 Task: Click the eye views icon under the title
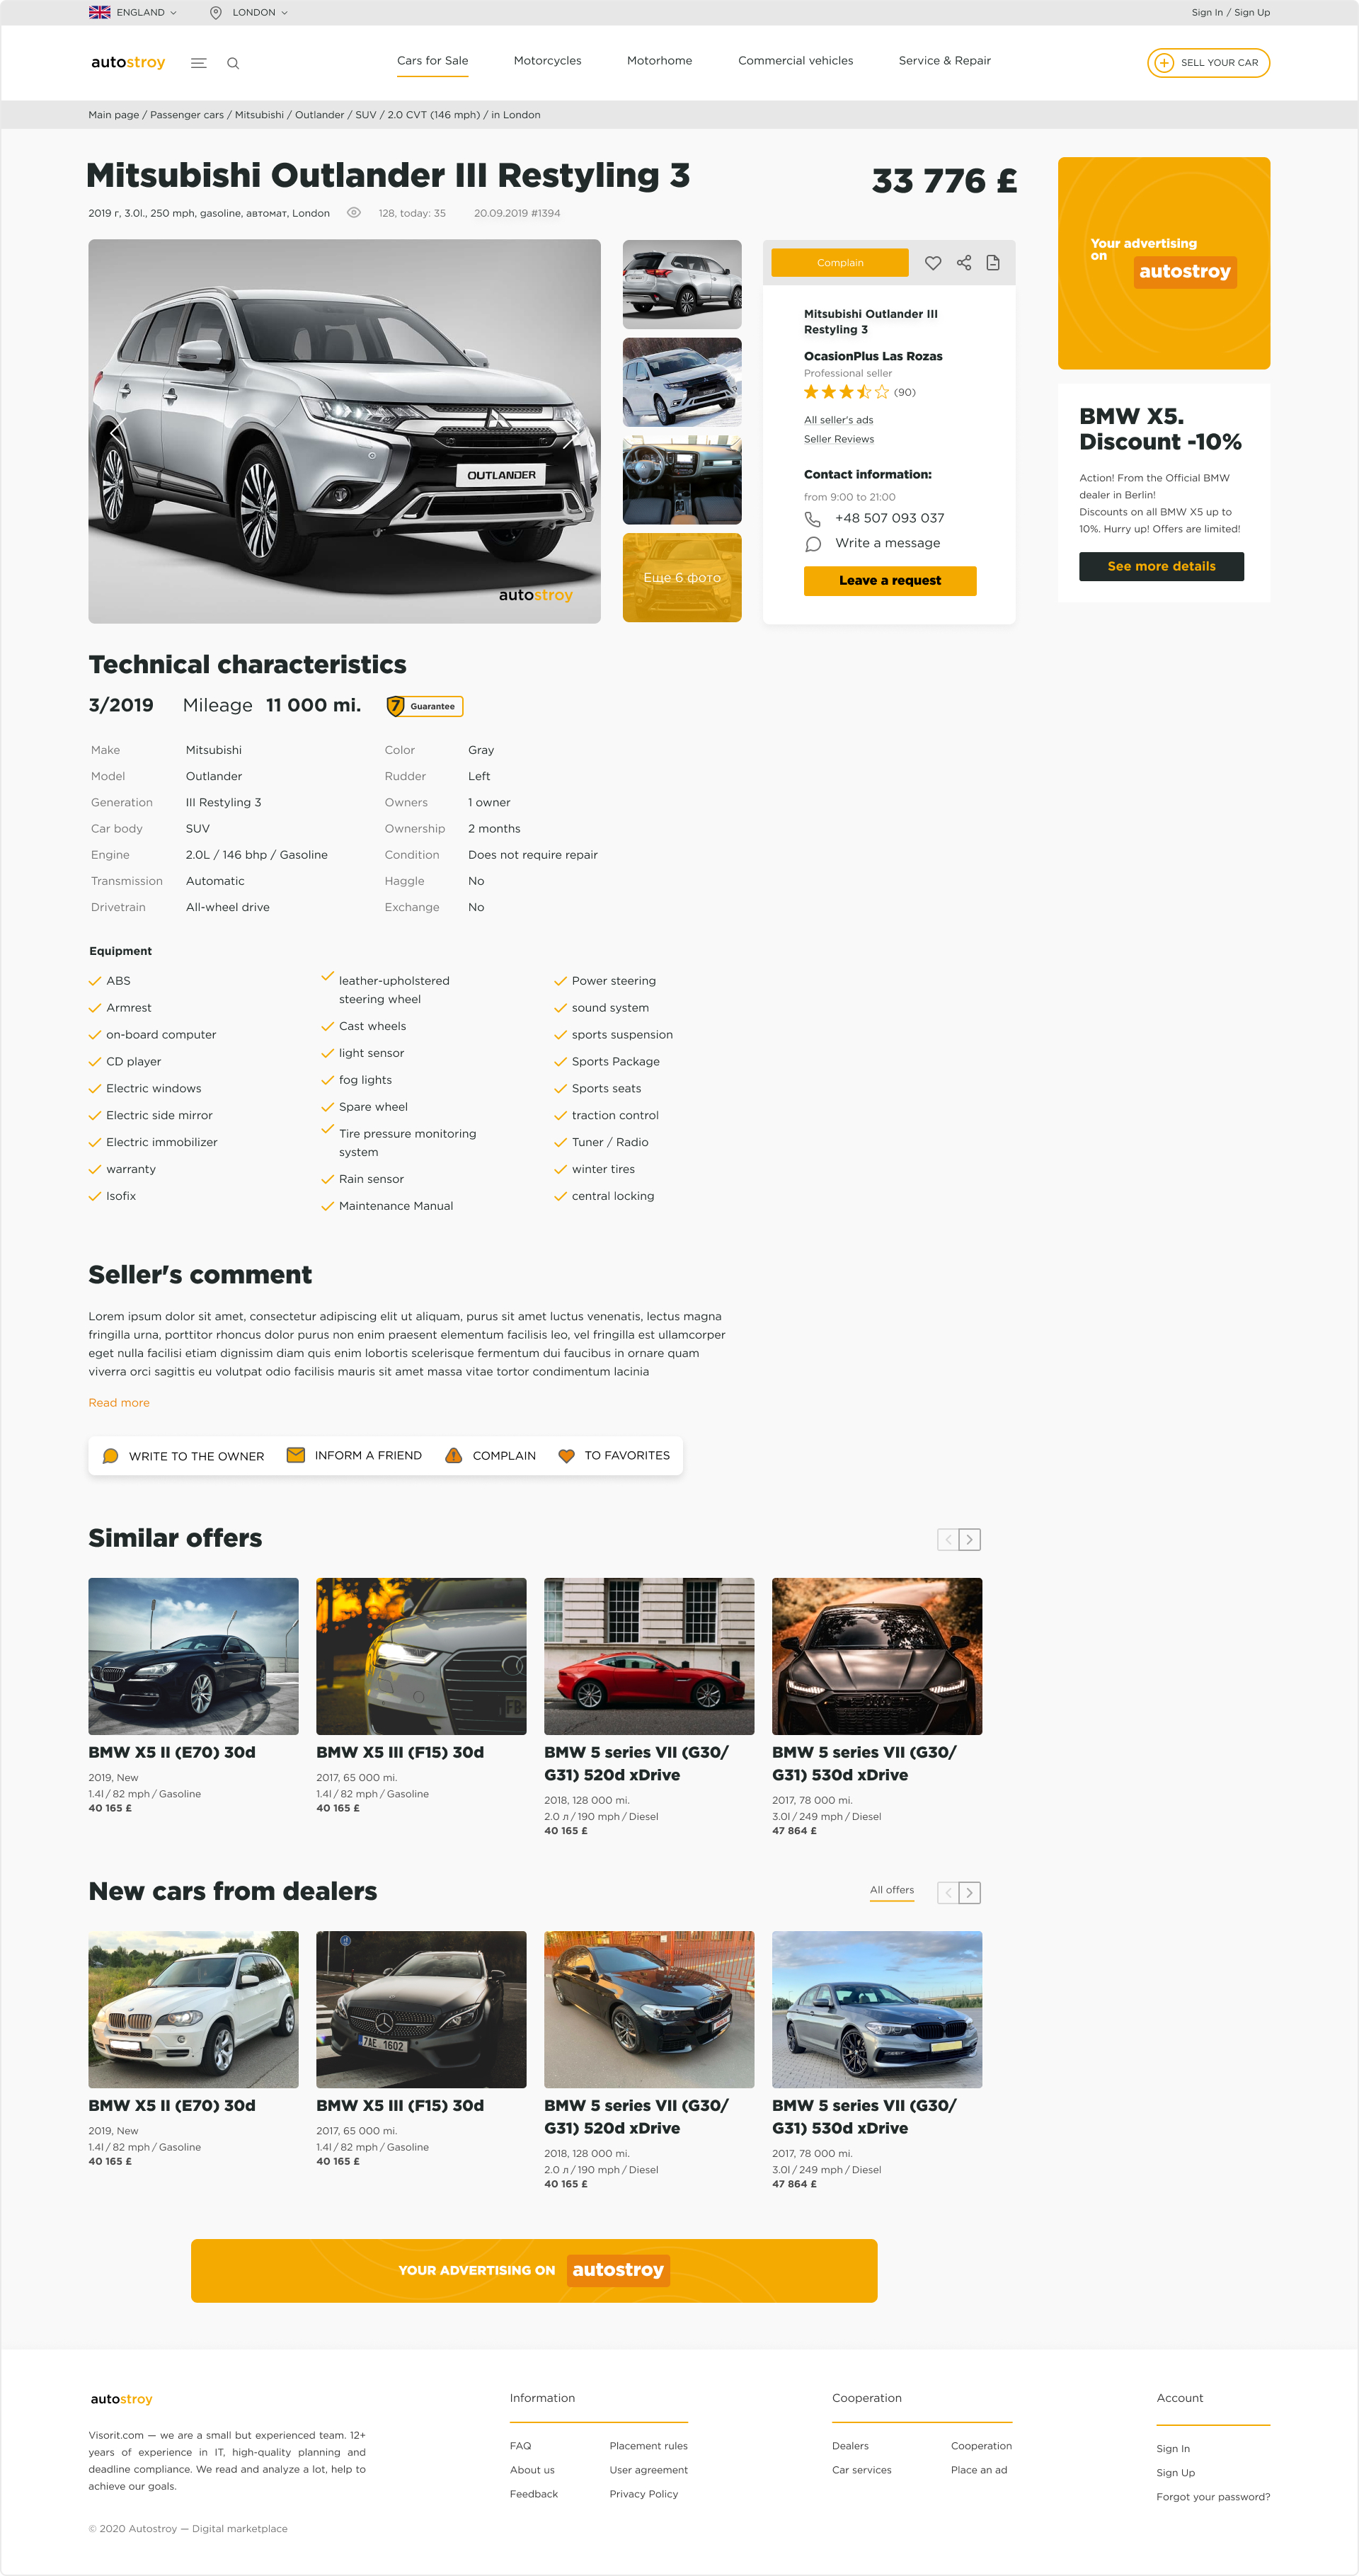pyautogui.click(x=354, y=213)
